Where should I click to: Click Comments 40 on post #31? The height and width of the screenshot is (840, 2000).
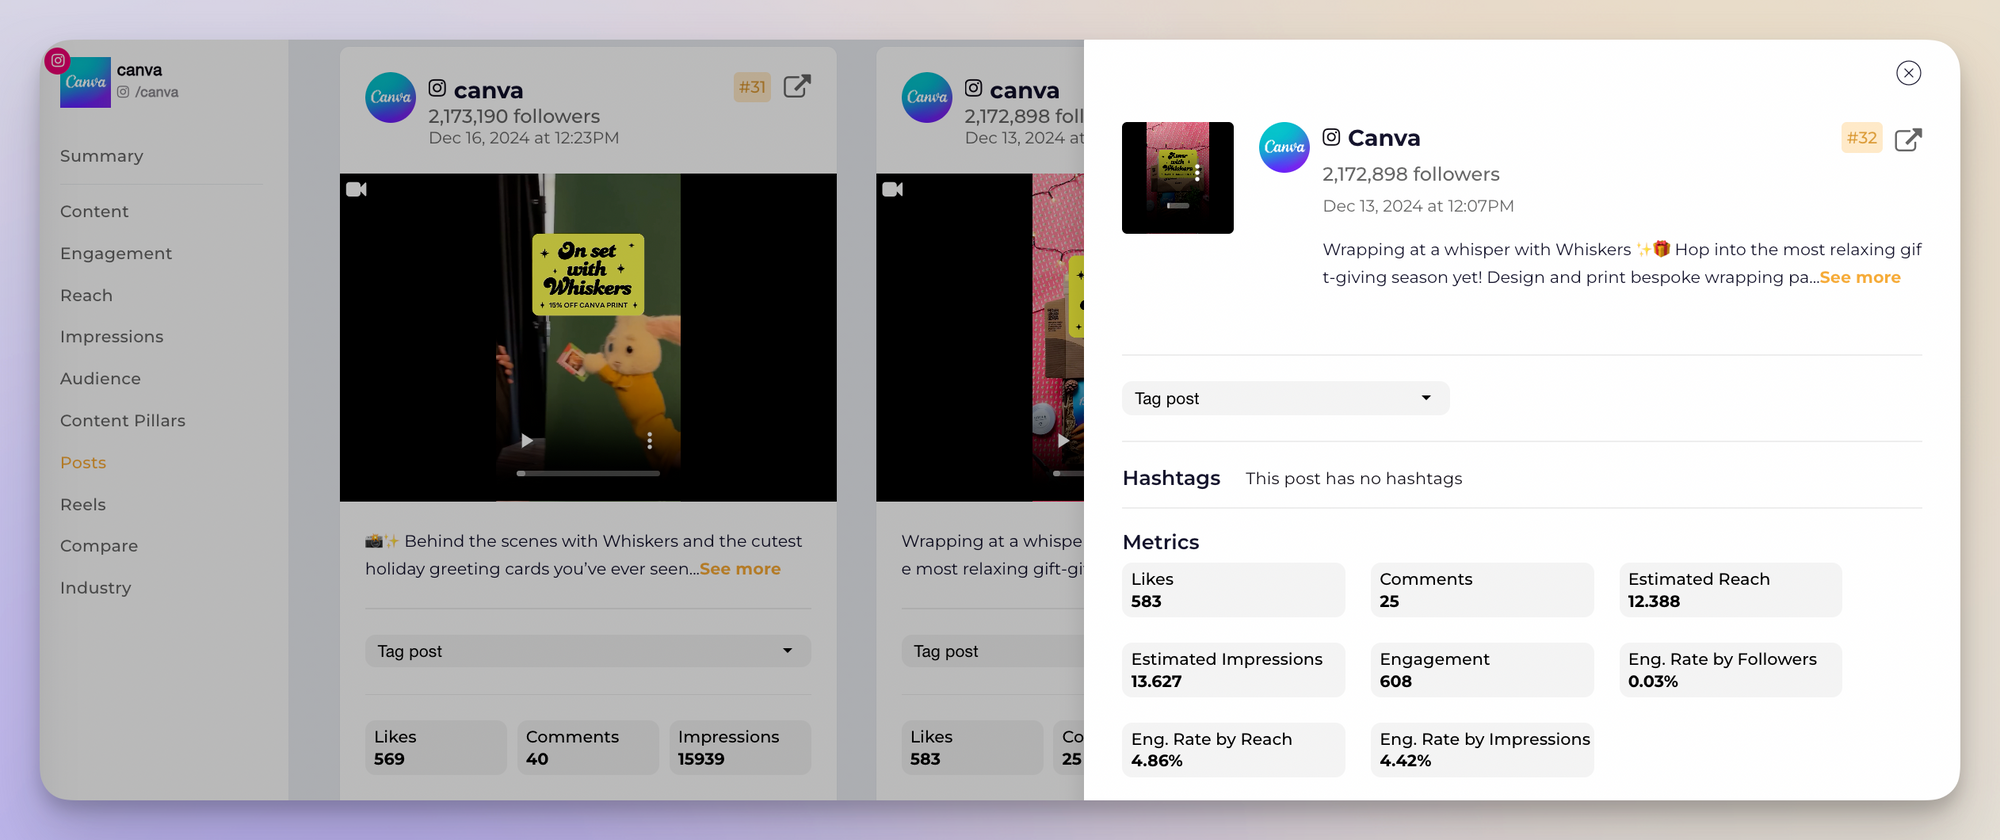[x=588, y=748]
